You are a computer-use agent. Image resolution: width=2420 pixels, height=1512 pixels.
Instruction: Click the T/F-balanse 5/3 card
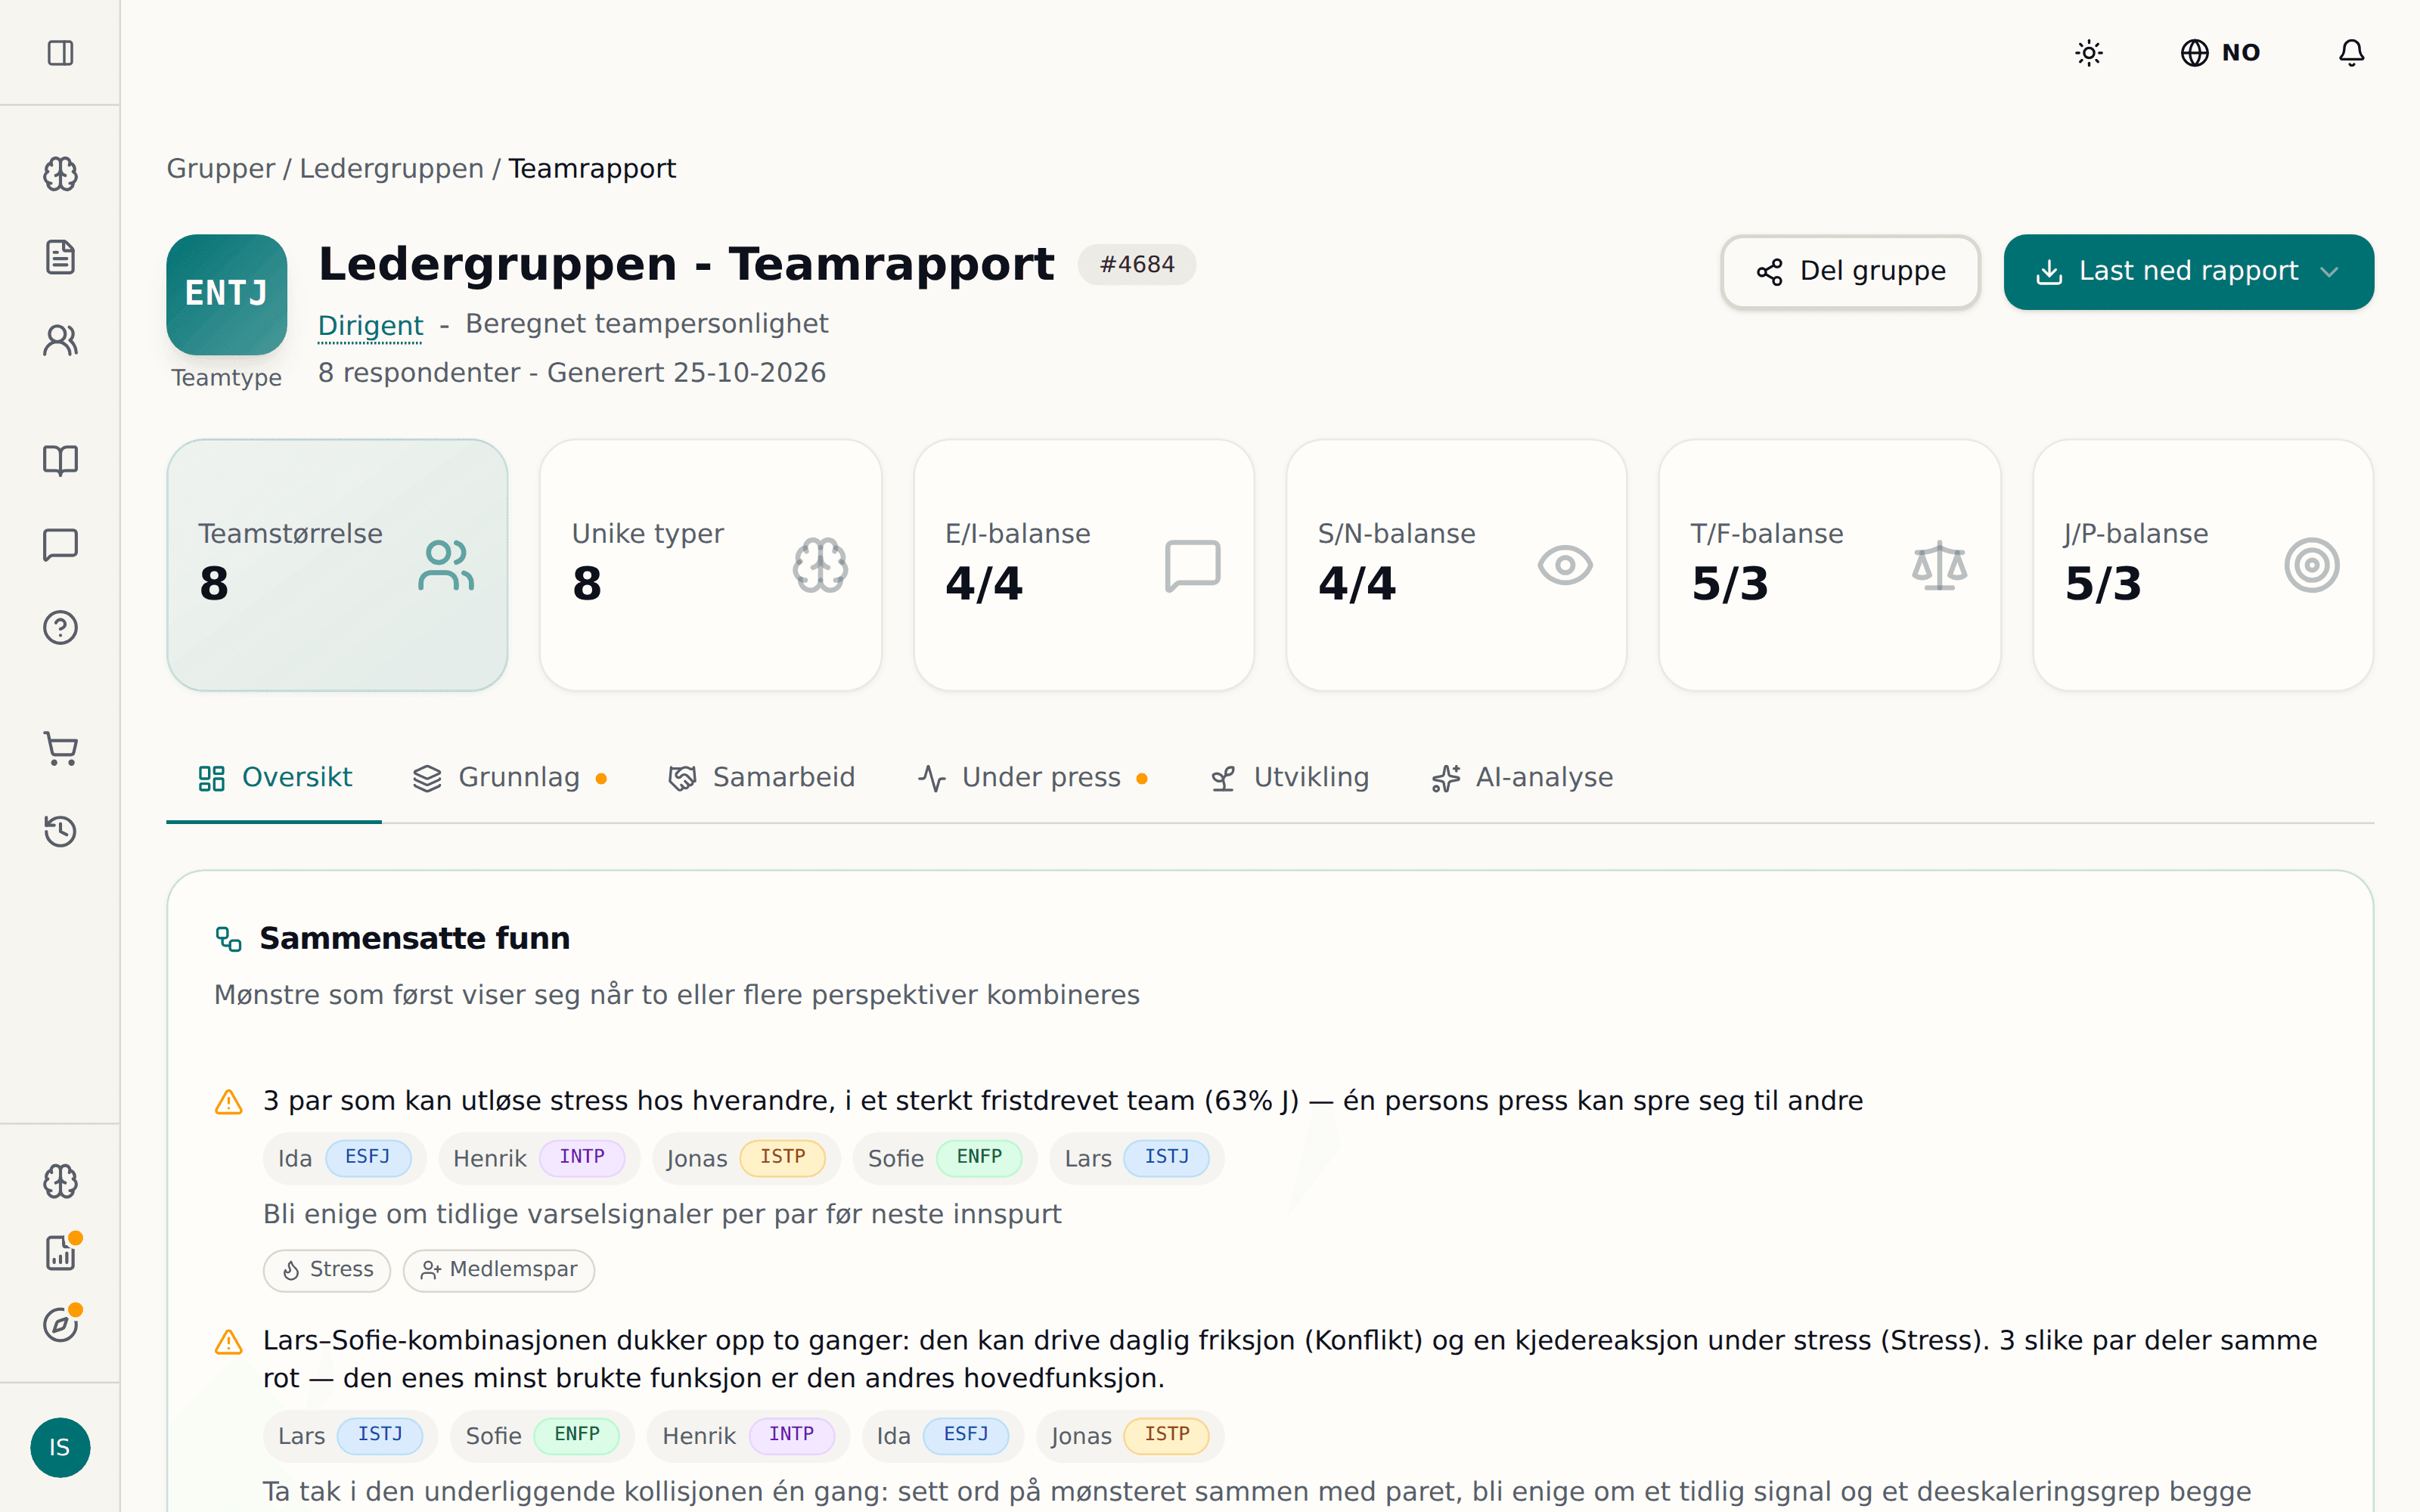[1830, 564]
